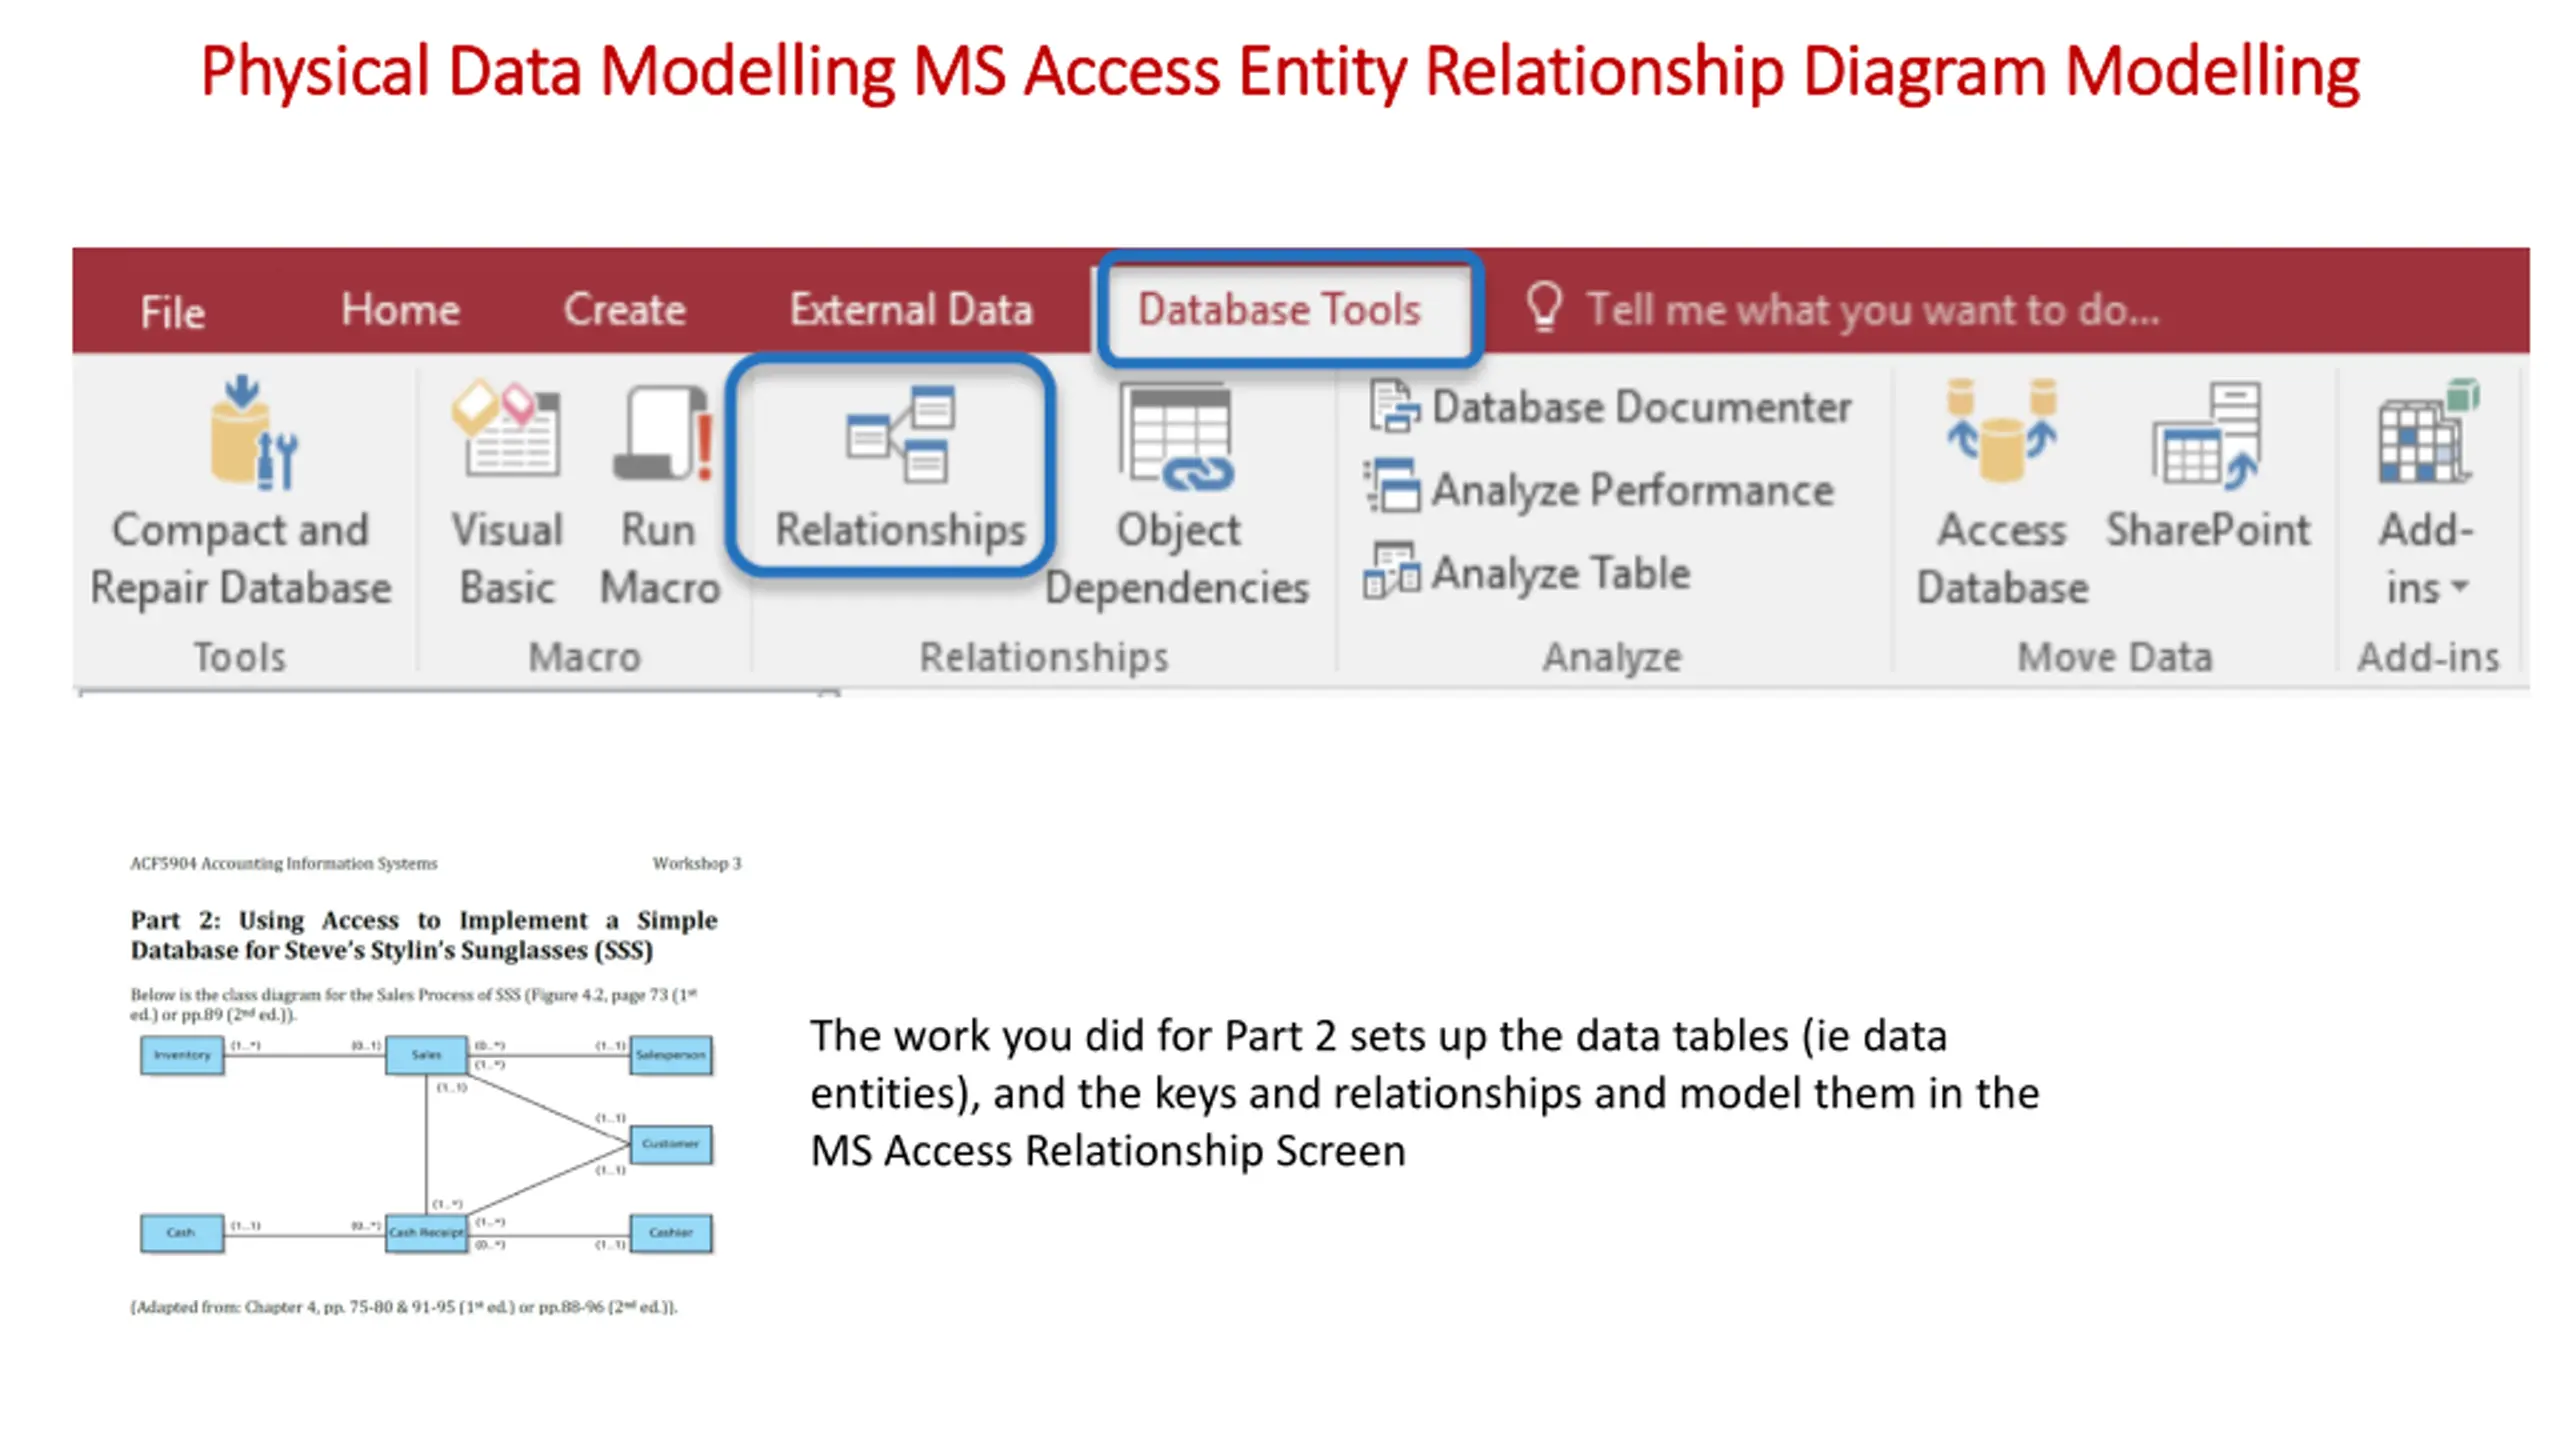This screenshot has width=2560, height=1440.
Task: Click the Tell me what you want field
Action: pyautogui.click(x=1872, y=310)
